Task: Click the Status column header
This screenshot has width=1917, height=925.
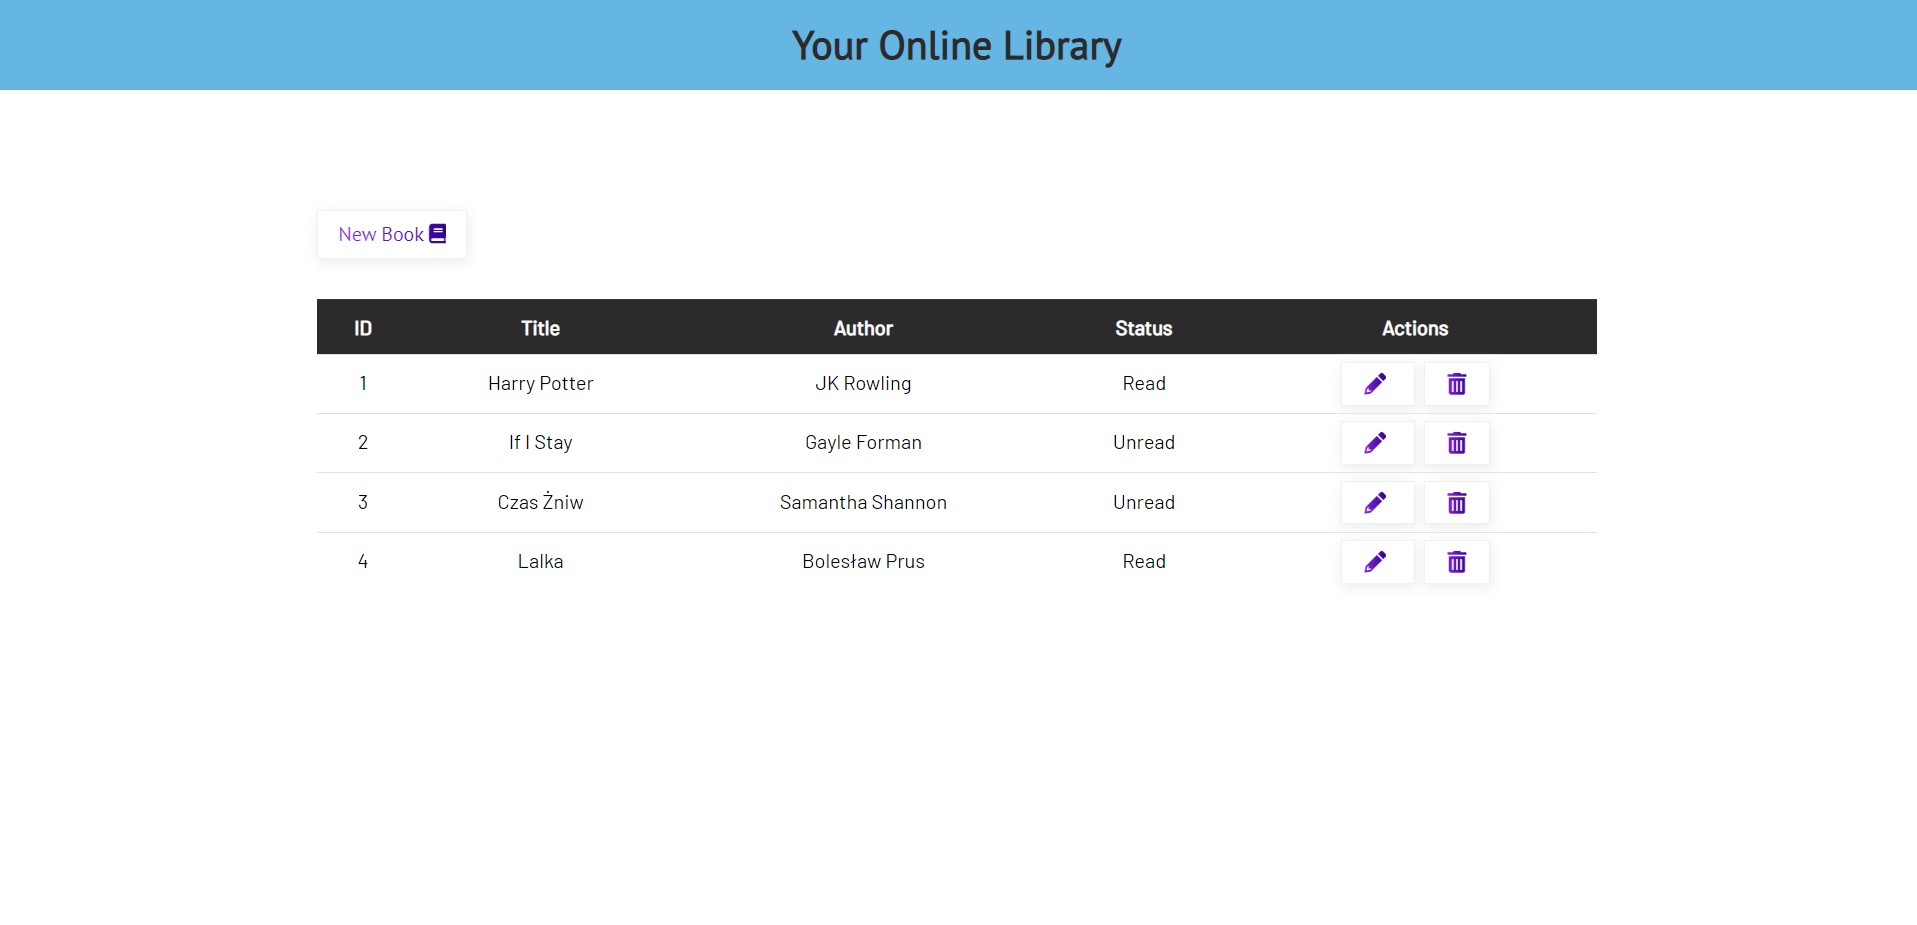Action: 1143,327
